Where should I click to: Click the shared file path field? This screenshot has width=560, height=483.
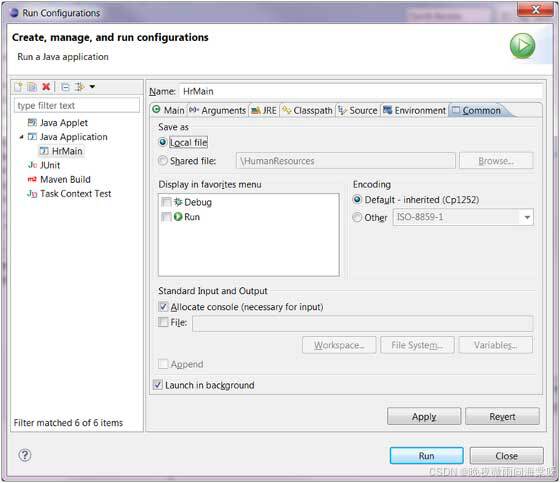point(346,161)
